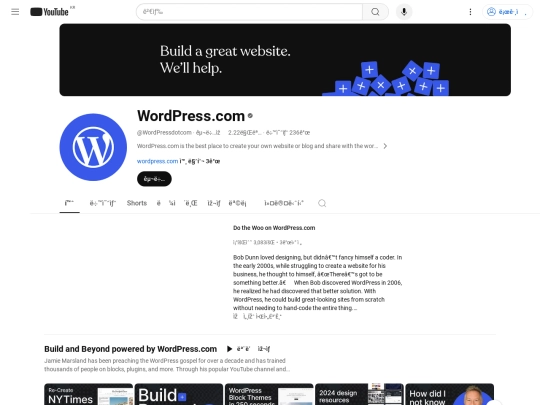Click the search-in-channel magnifier icon

322,203
